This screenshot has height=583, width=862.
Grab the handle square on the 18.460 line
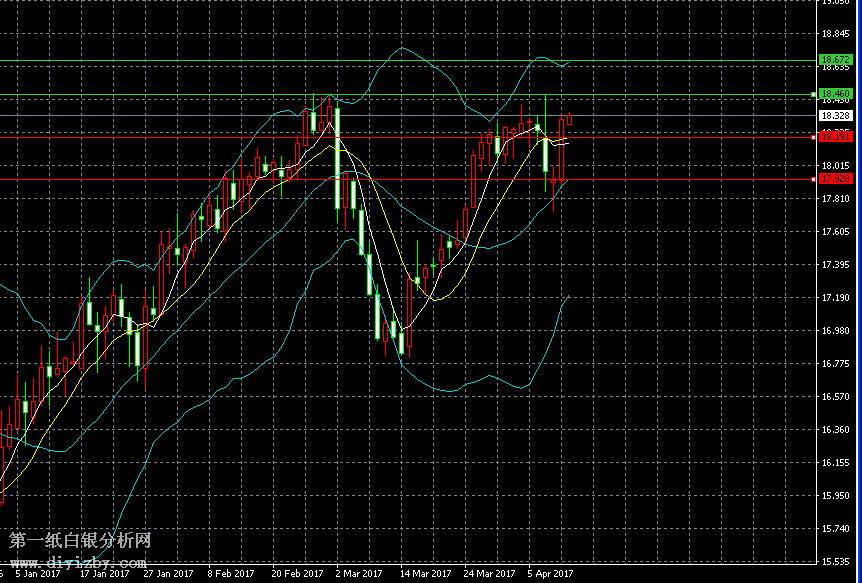click(x=812, y=94)
